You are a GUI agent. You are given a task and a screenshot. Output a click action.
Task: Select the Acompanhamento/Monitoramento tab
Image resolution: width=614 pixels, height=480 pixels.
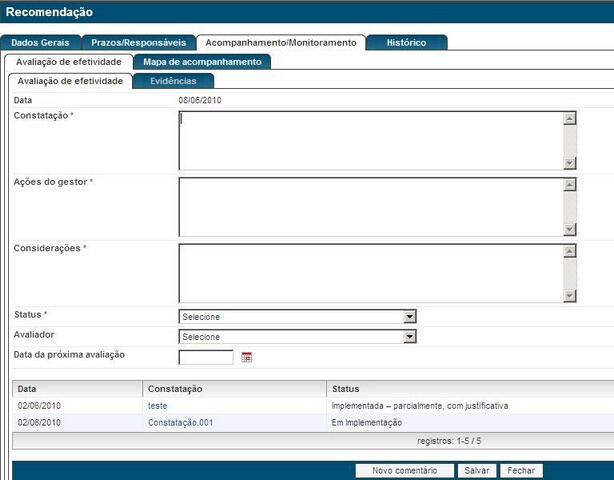tap(281, 43)
